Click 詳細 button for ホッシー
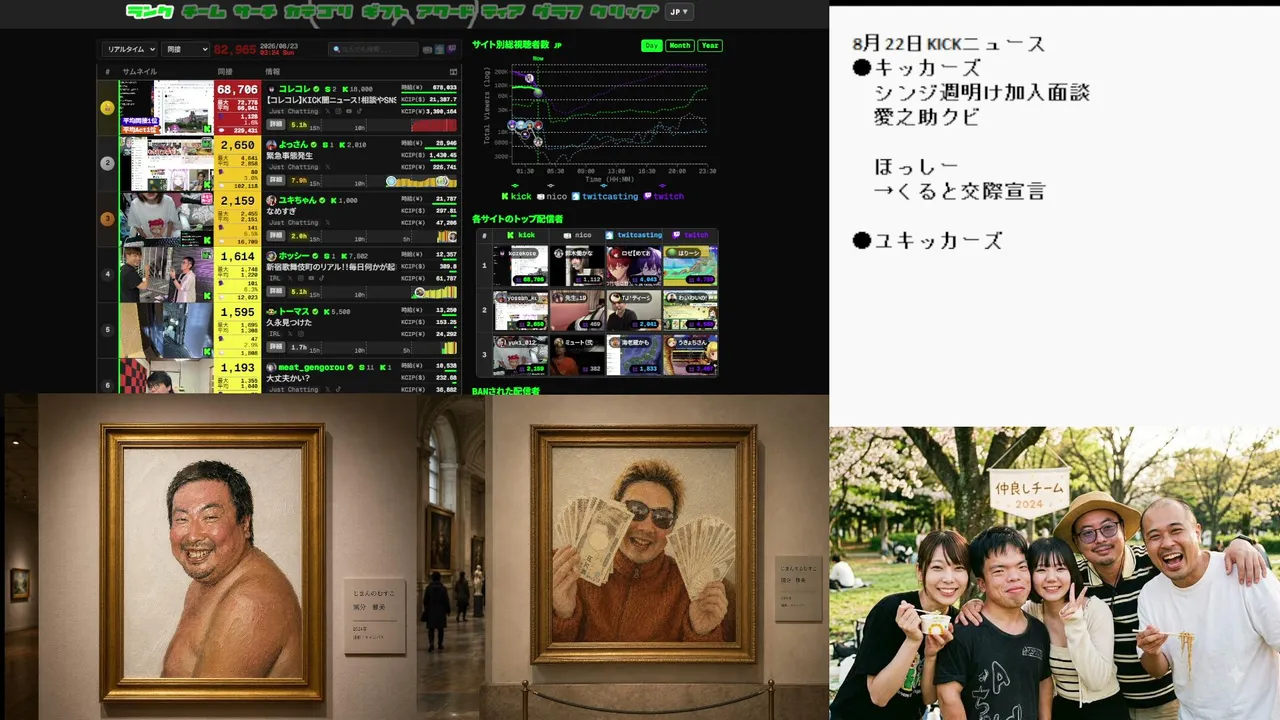This screenshot has height=720, width=1280. tap(276, 292)
